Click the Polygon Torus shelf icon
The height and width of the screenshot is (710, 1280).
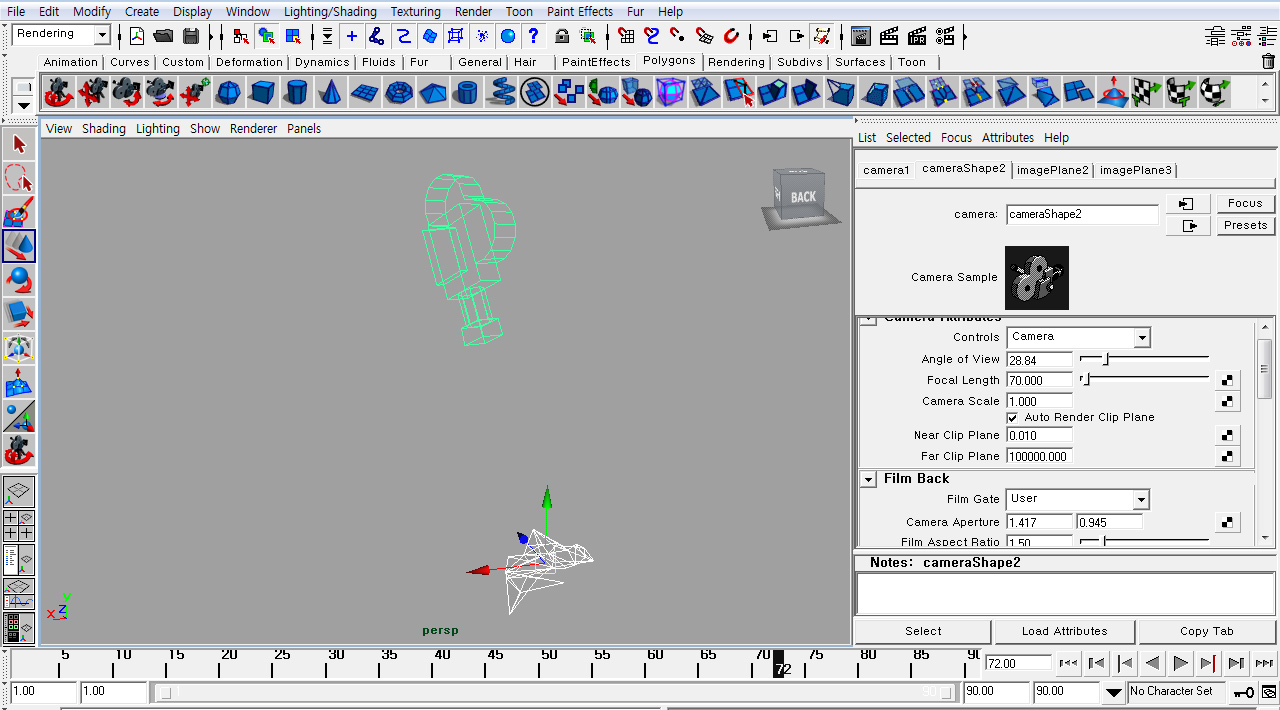[x=398, y=92]
